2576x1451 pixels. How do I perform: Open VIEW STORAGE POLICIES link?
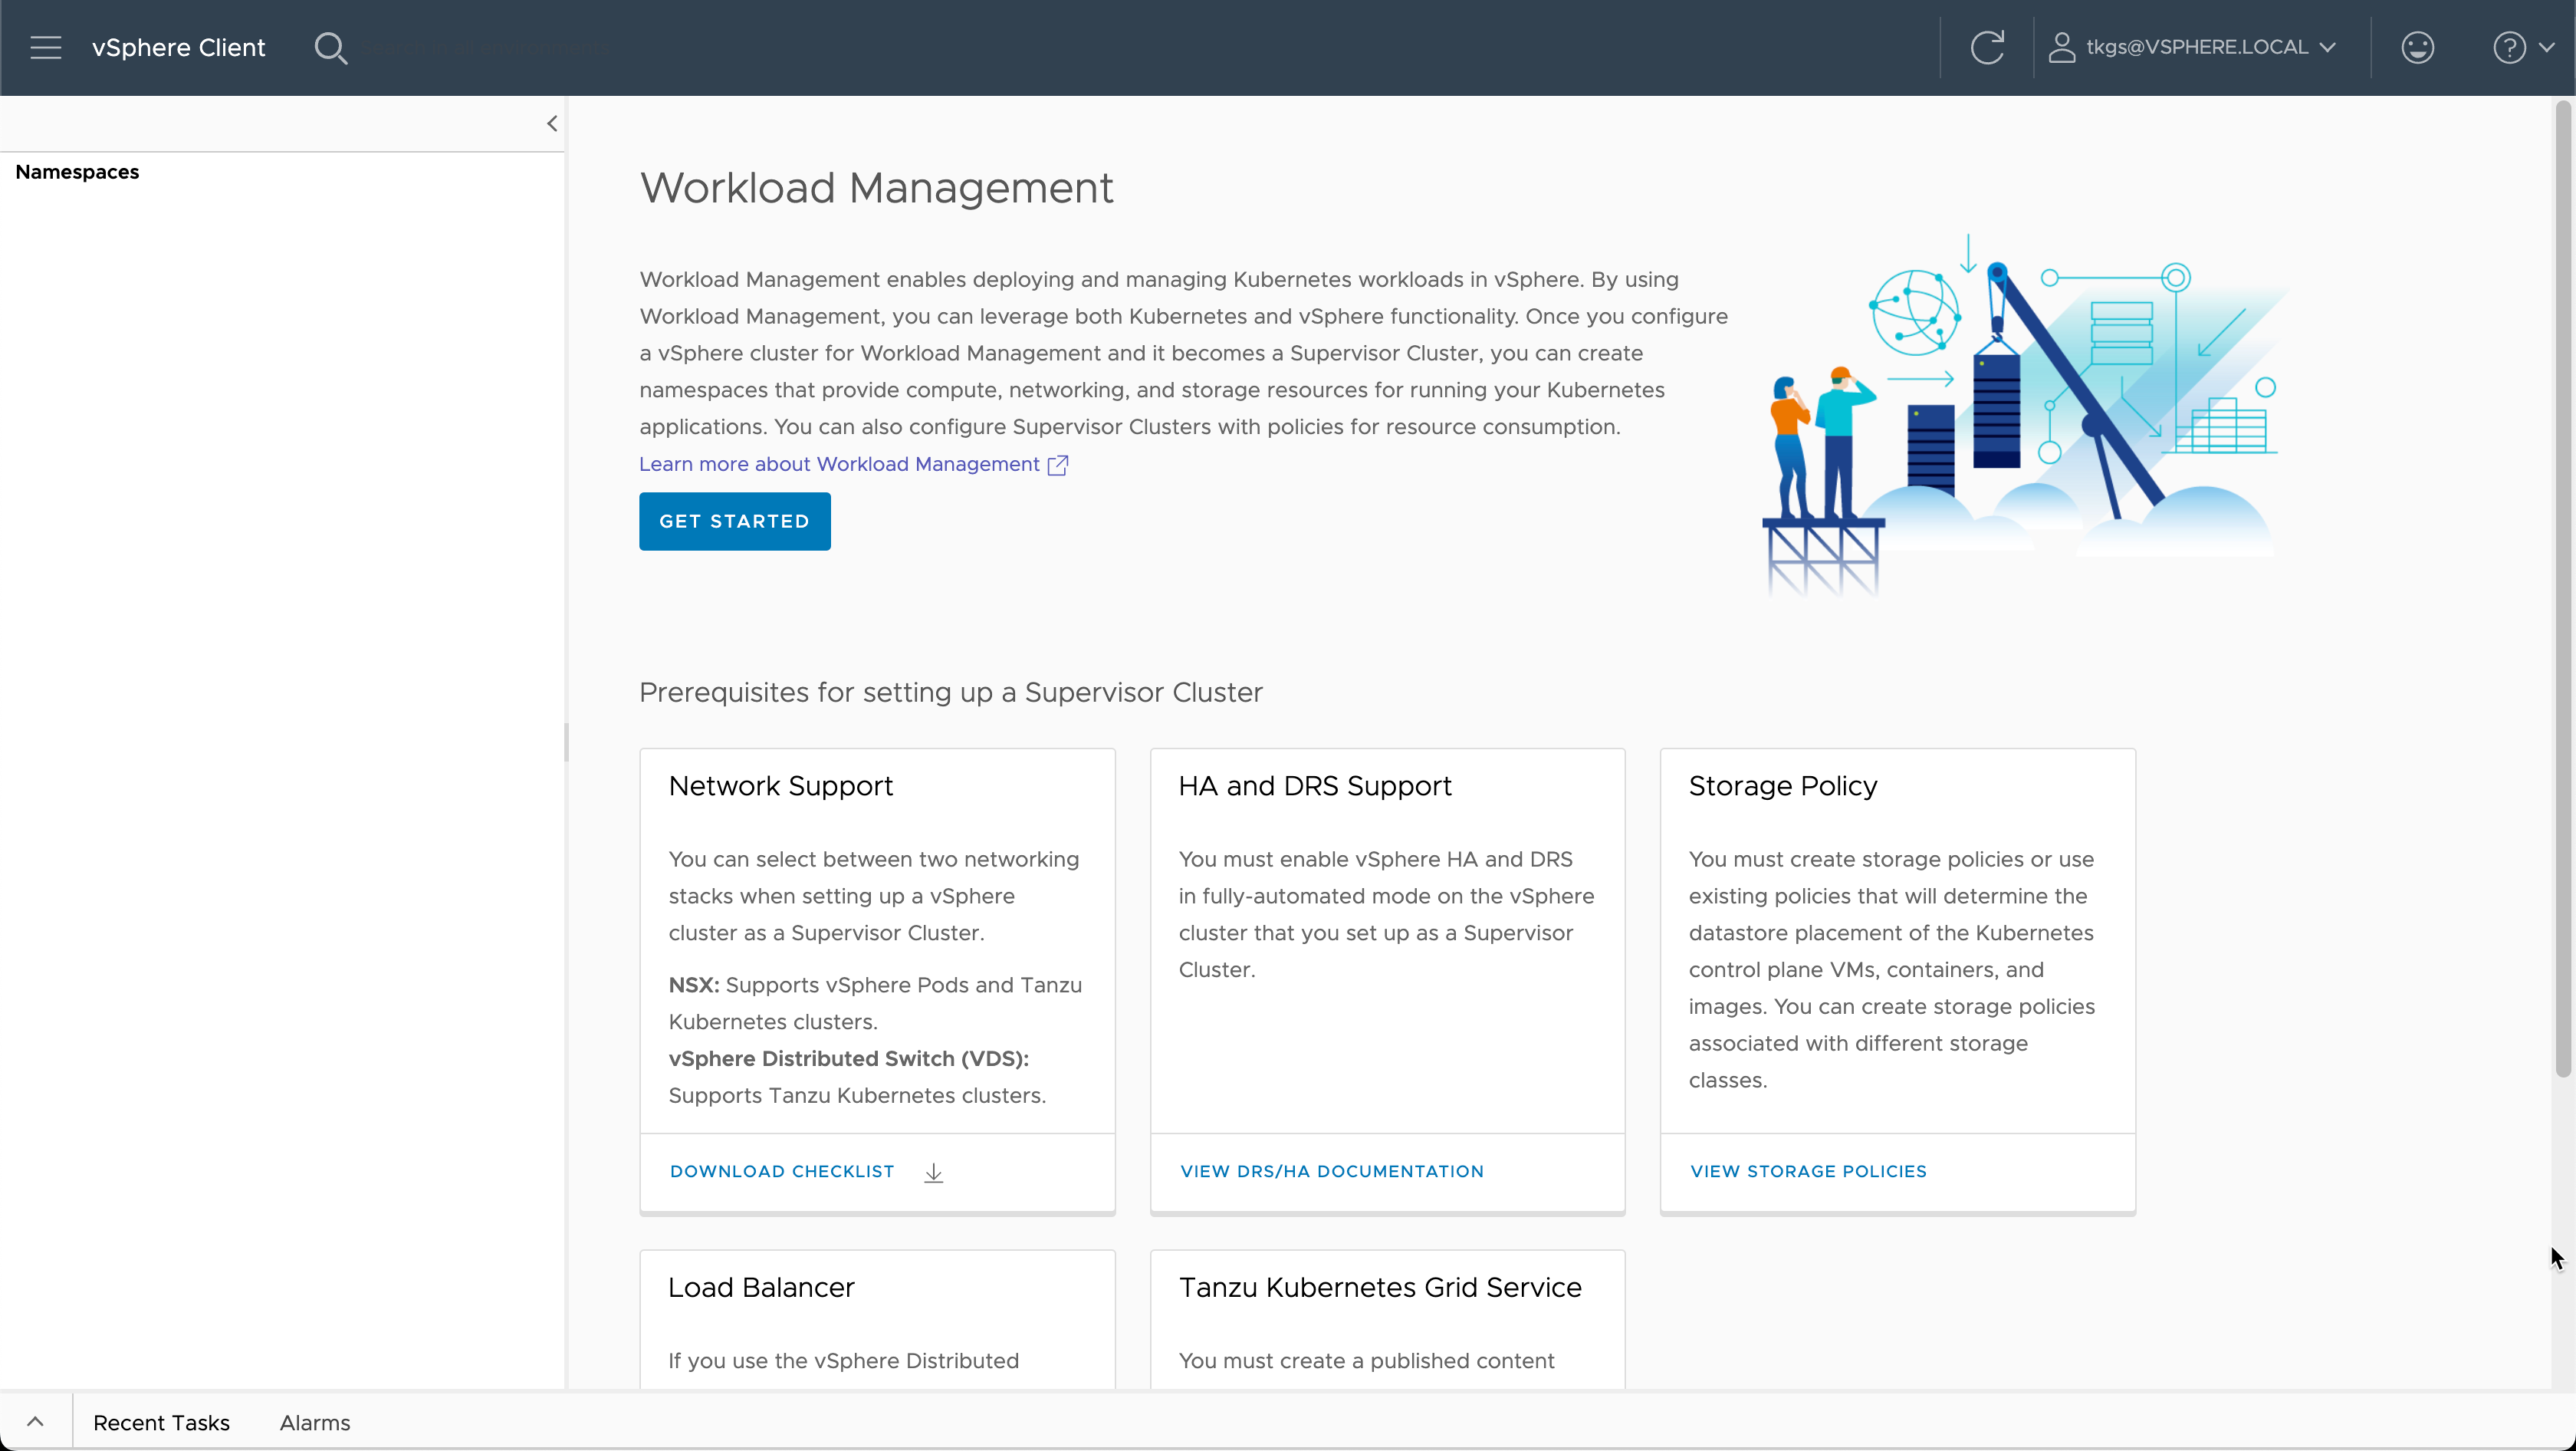(x=1808, y=1171)
